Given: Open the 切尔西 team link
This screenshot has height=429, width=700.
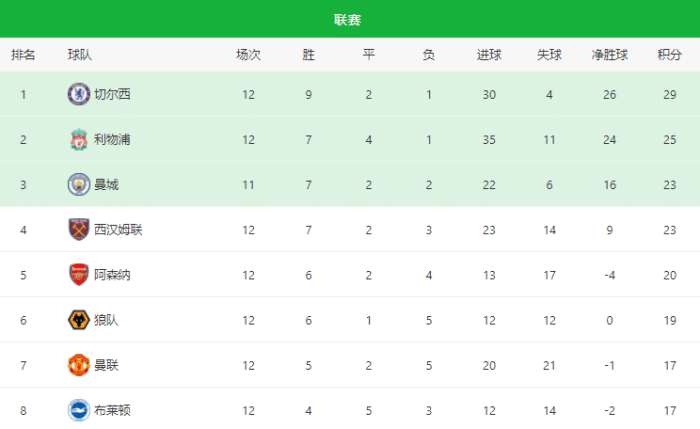Looking at the screenshot, I should [112, 94].
